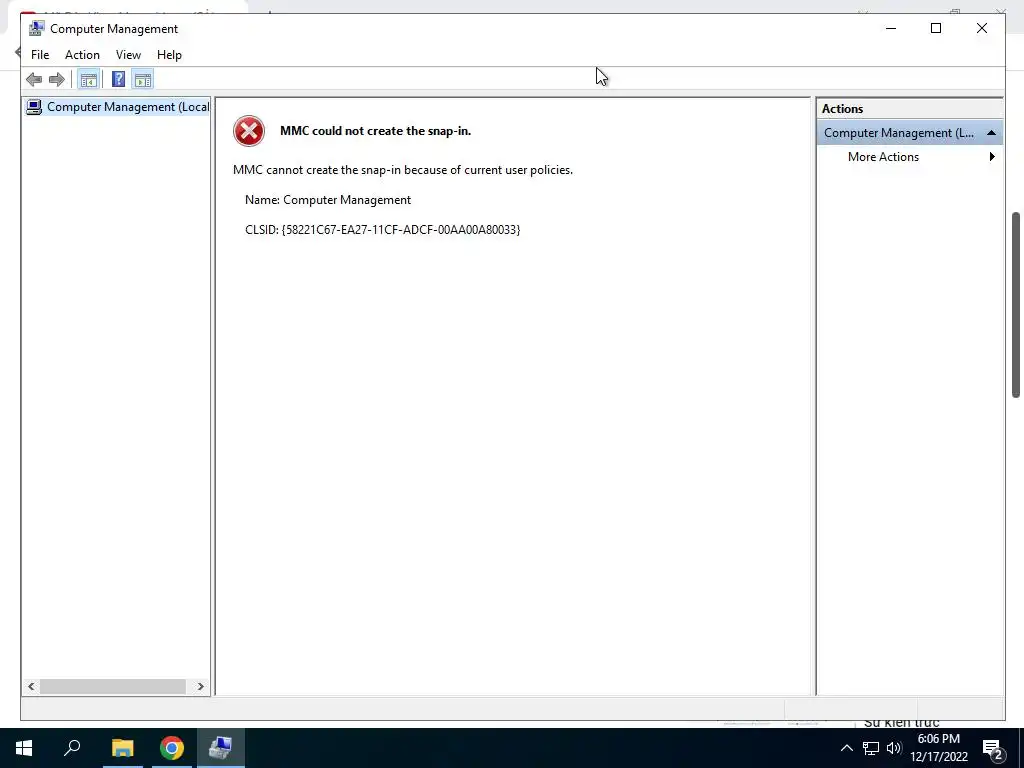Toggle Show/Hide Console Tree icon

(88, 80)
